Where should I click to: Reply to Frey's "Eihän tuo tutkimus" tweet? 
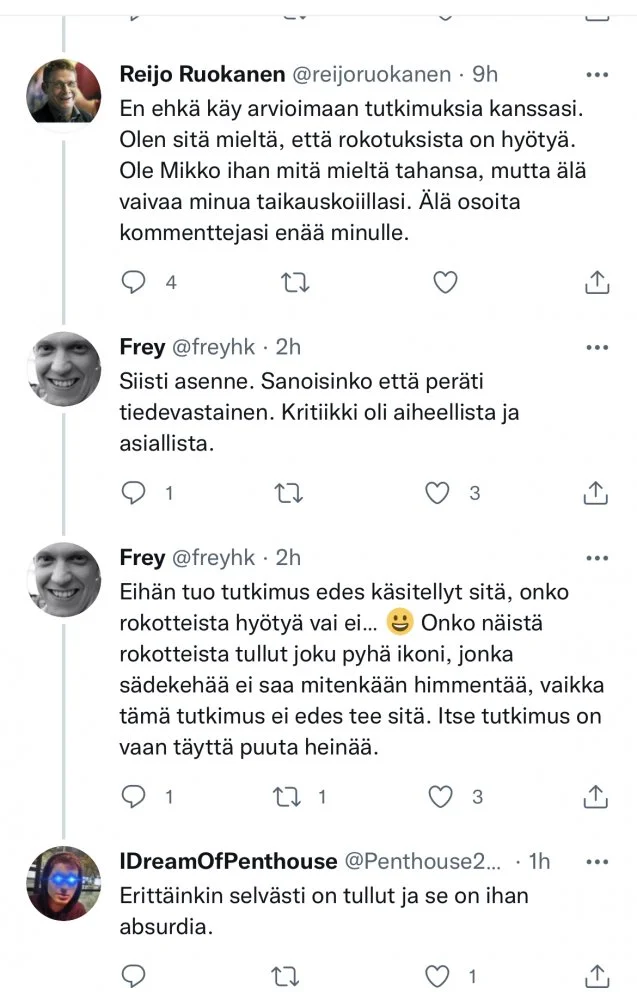134,796
